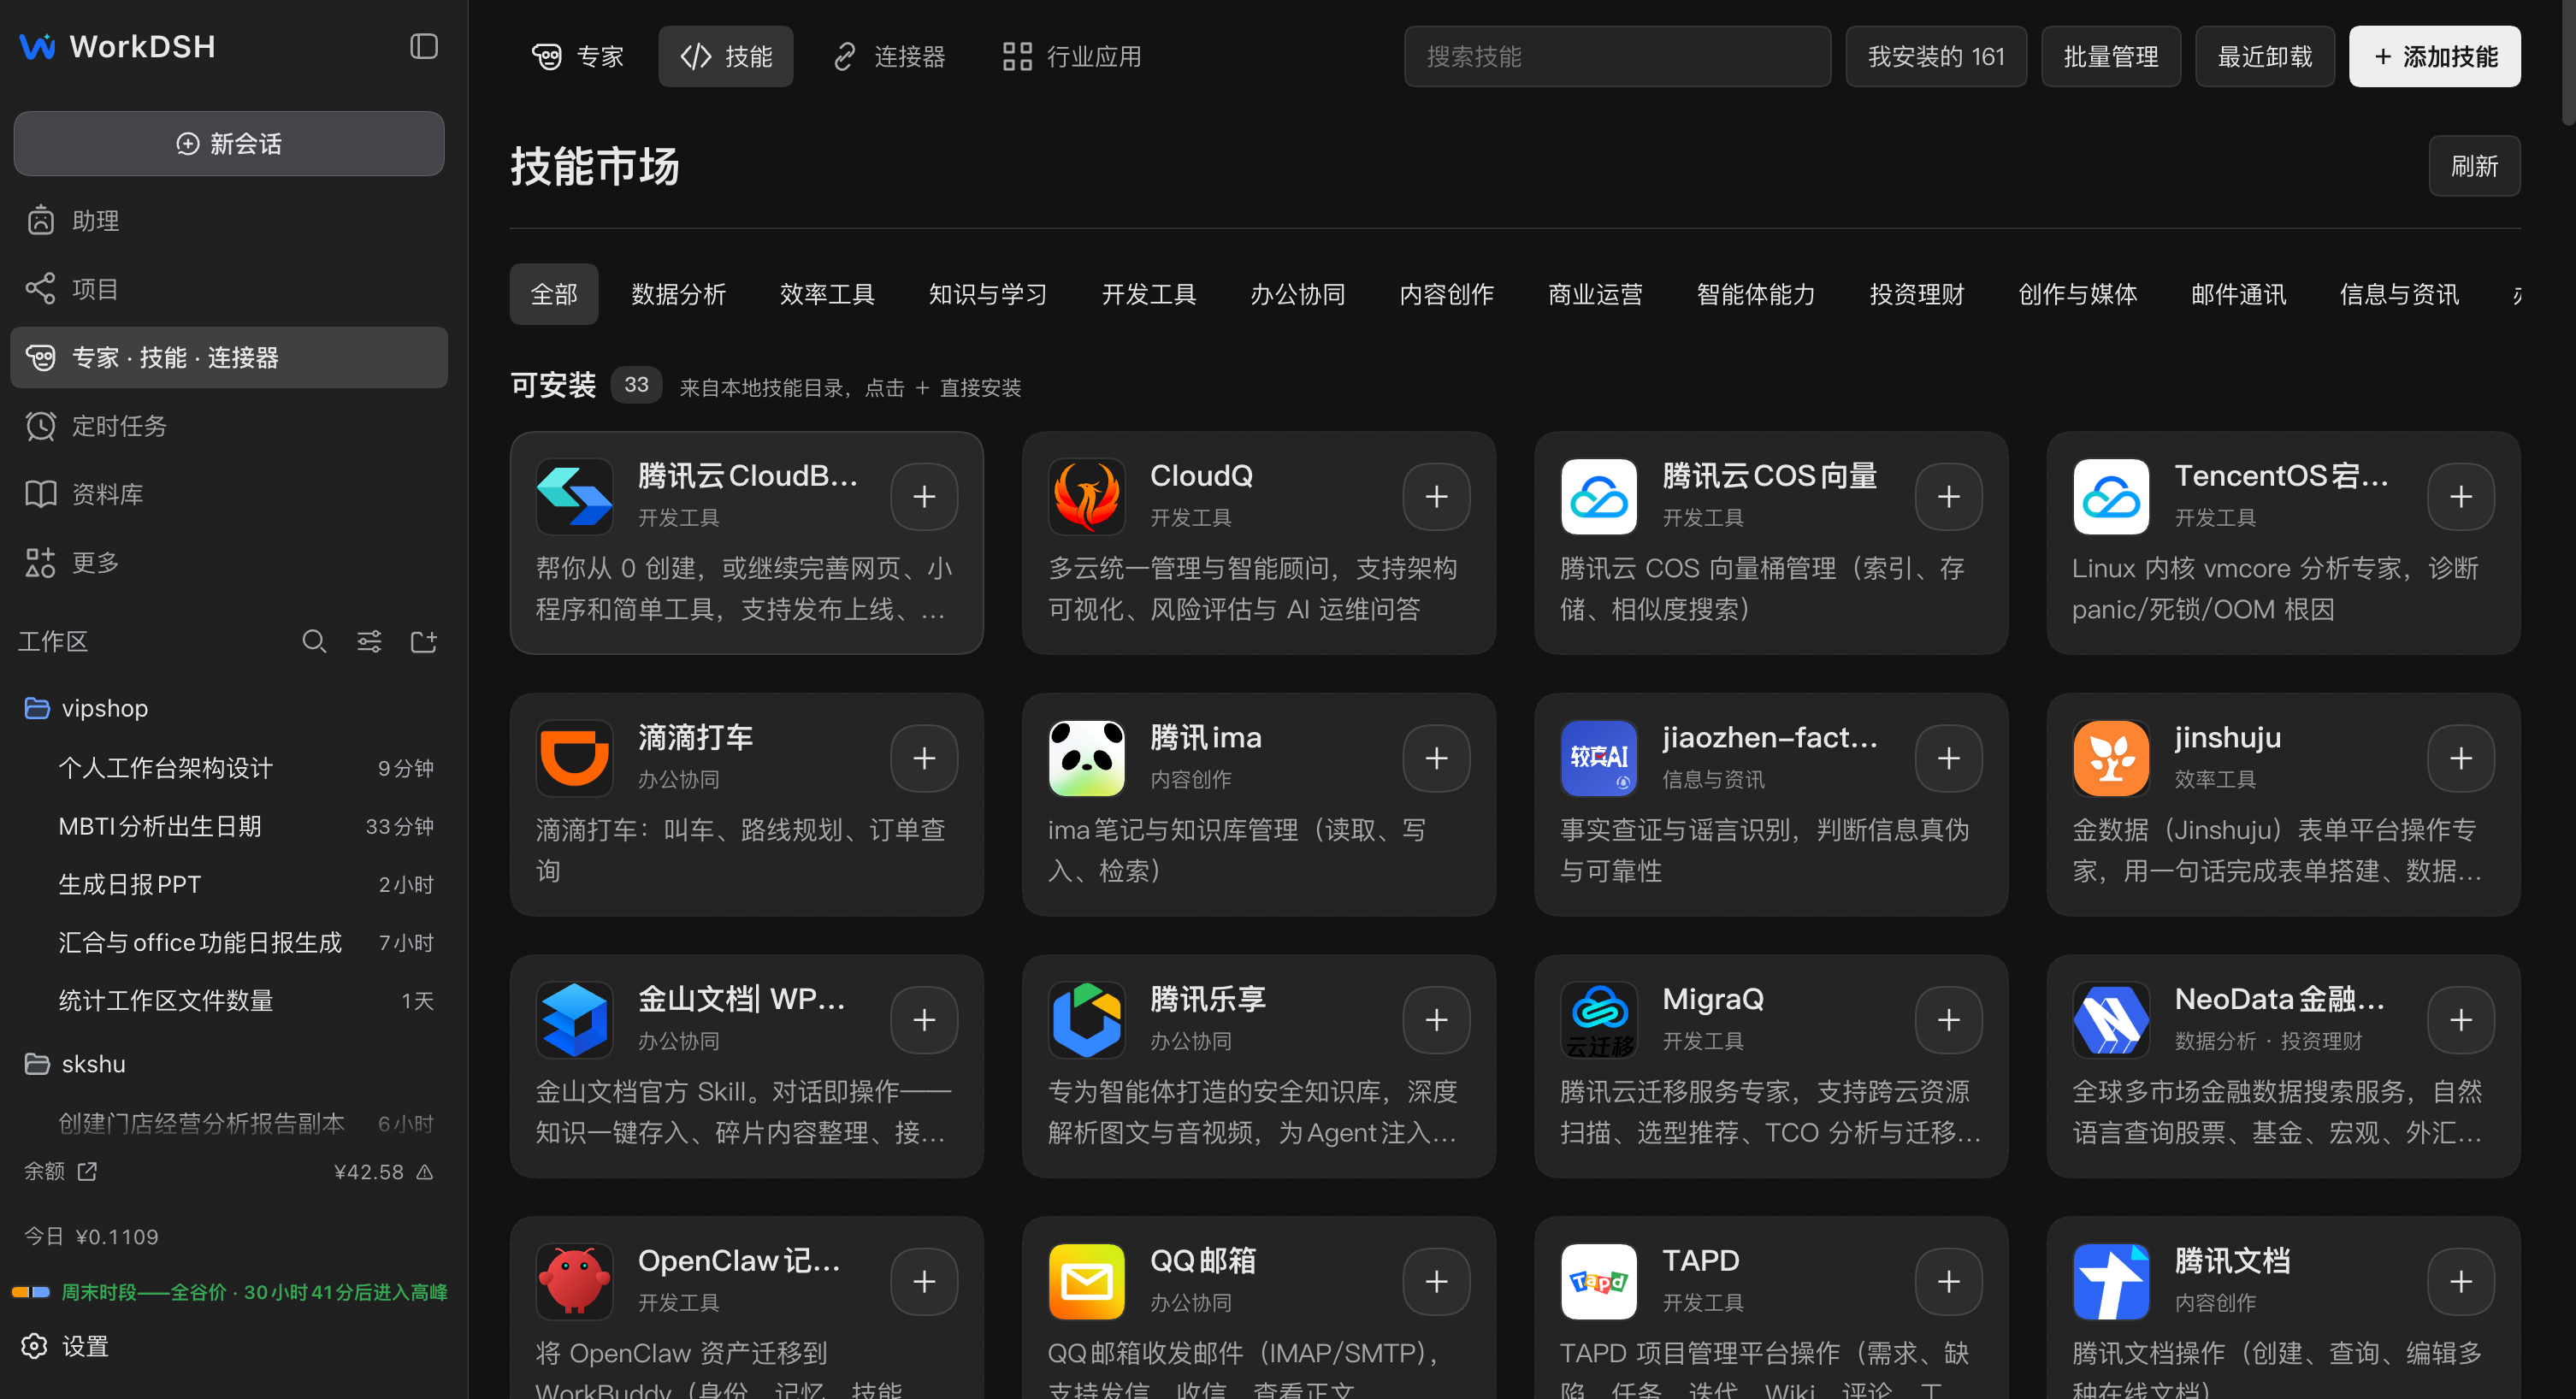Add MigraQ skill via plus button
2576x1399 pixels.
(x=1948, y=1020)
